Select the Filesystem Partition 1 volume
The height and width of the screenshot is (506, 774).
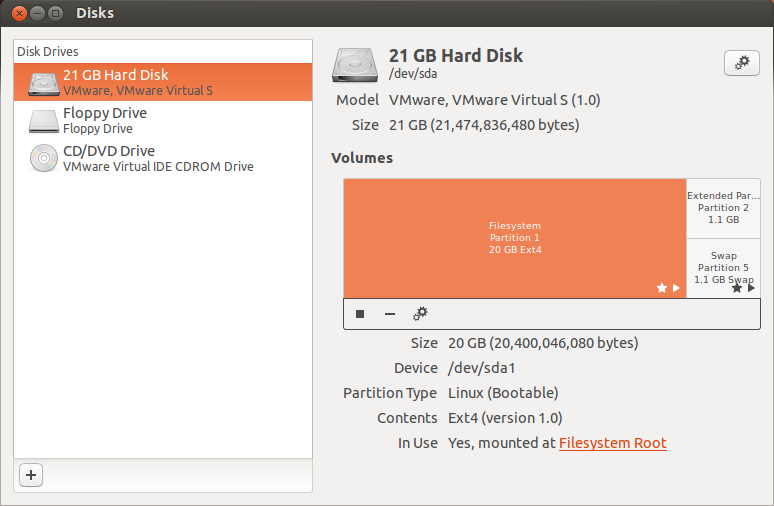coord(514,237)
